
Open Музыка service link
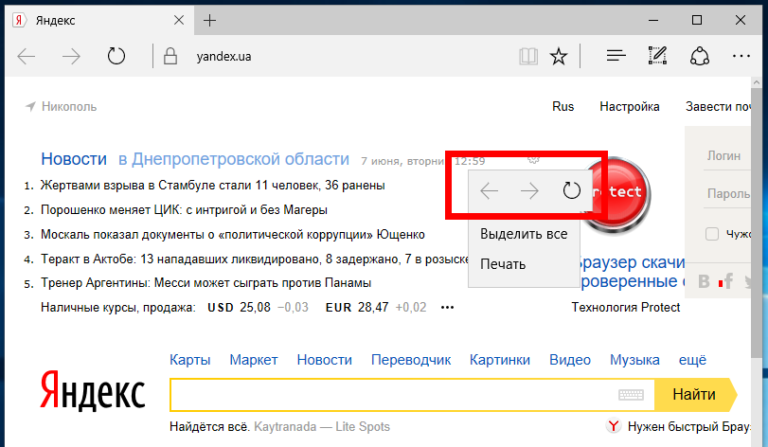[x=634, y=360]
